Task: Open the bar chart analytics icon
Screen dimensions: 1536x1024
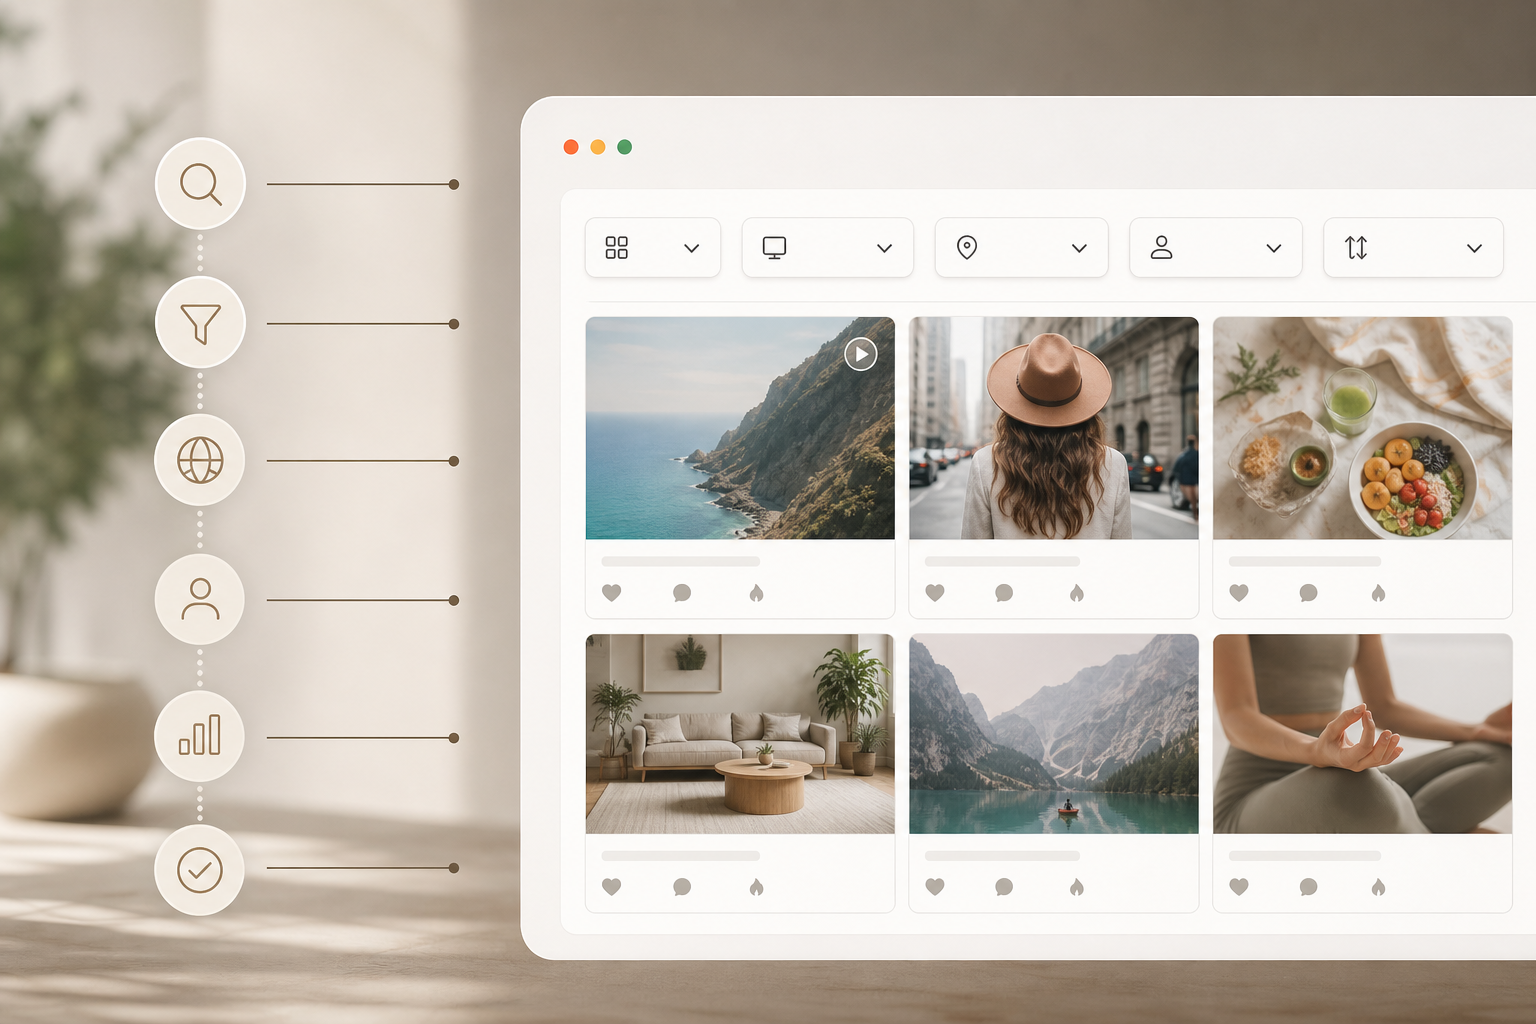Action: [x=200, y=736]
